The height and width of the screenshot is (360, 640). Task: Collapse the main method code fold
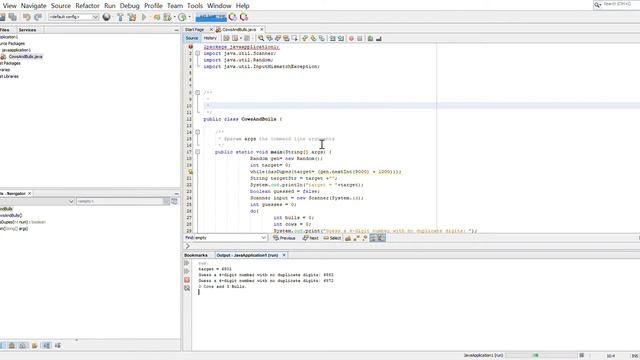[198, 152]
